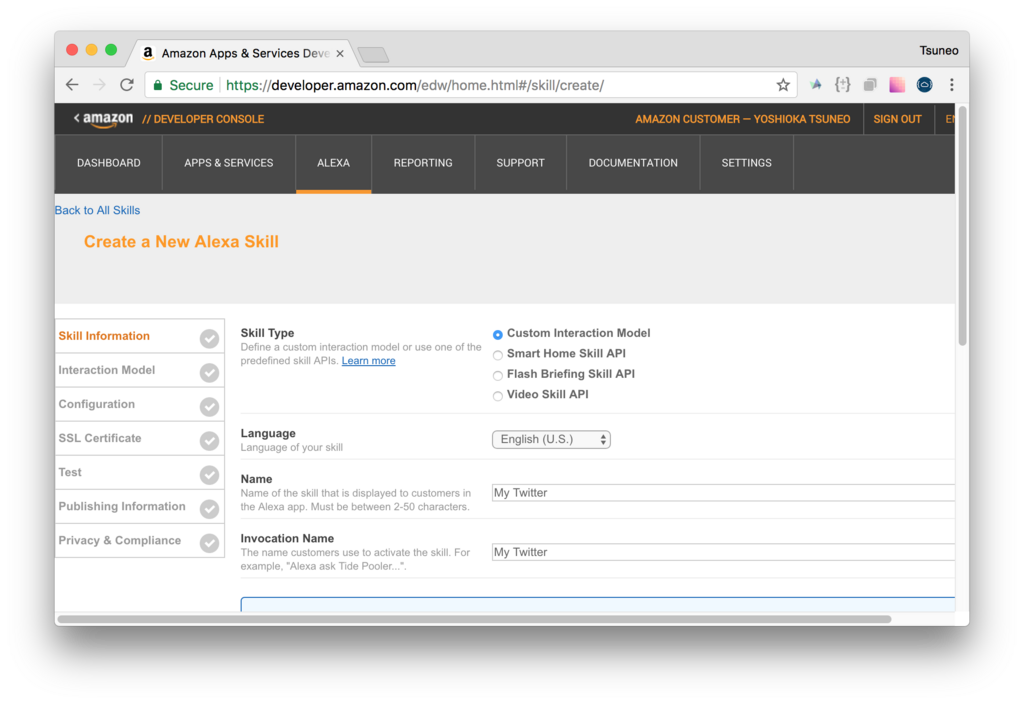Bookmark this page with the star icon
The width and height of the screenshot is (1024, 704).
pyautogui.click(x=783, y=85)
